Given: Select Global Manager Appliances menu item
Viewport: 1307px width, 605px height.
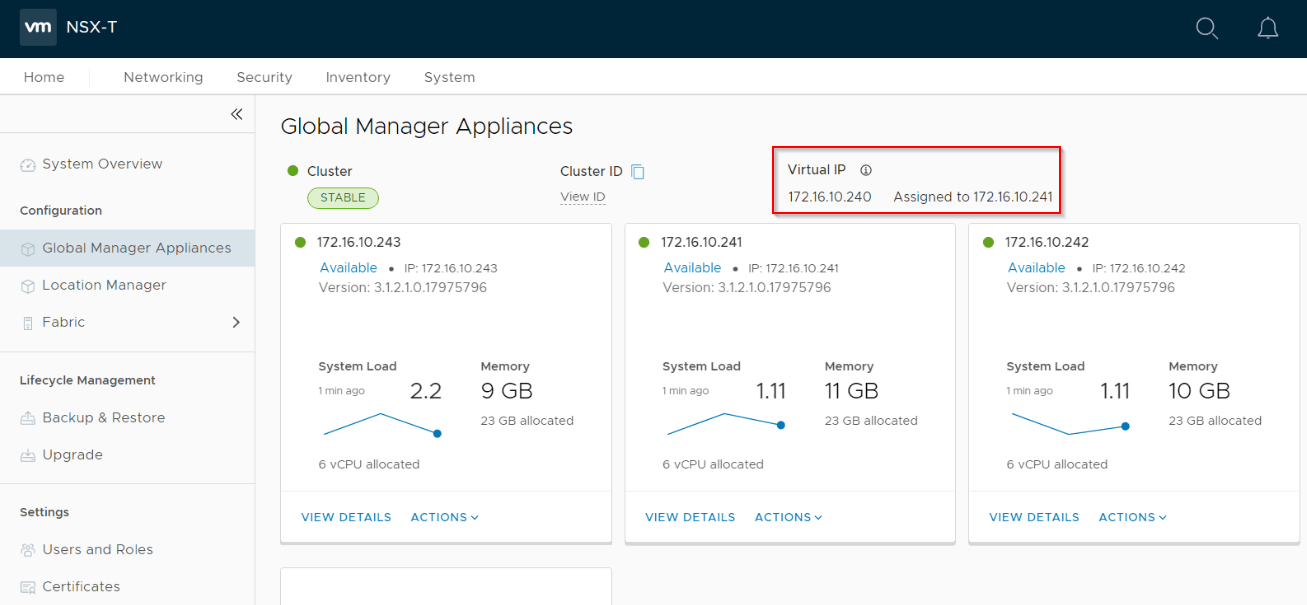Looking at the screenshot, I should pos(127,248).
